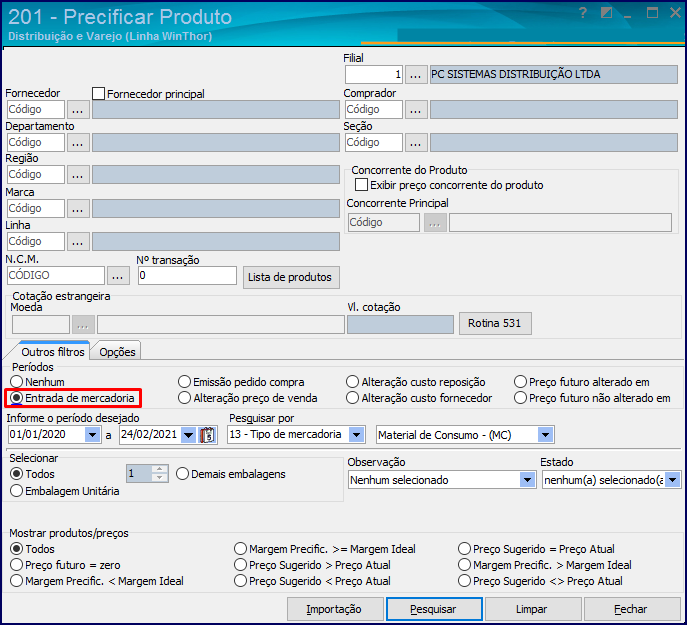The height and width of the screenshot is (625, 687).
Task: Click the Pesquisar button
Action: point(434,609)
